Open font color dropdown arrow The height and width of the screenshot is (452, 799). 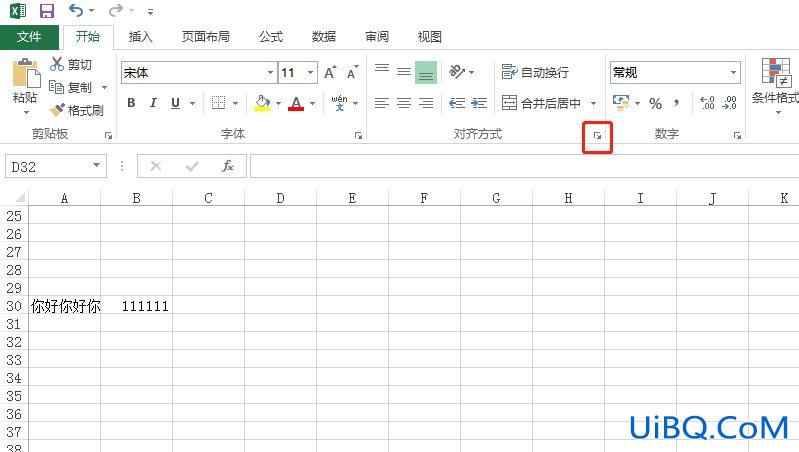(312, 103)
